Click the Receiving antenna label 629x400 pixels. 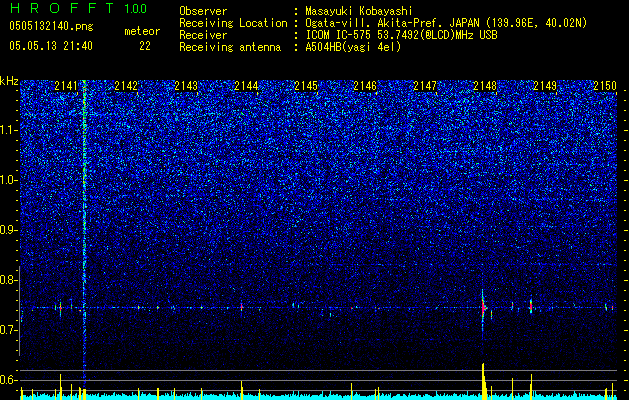tap(230, 47)
